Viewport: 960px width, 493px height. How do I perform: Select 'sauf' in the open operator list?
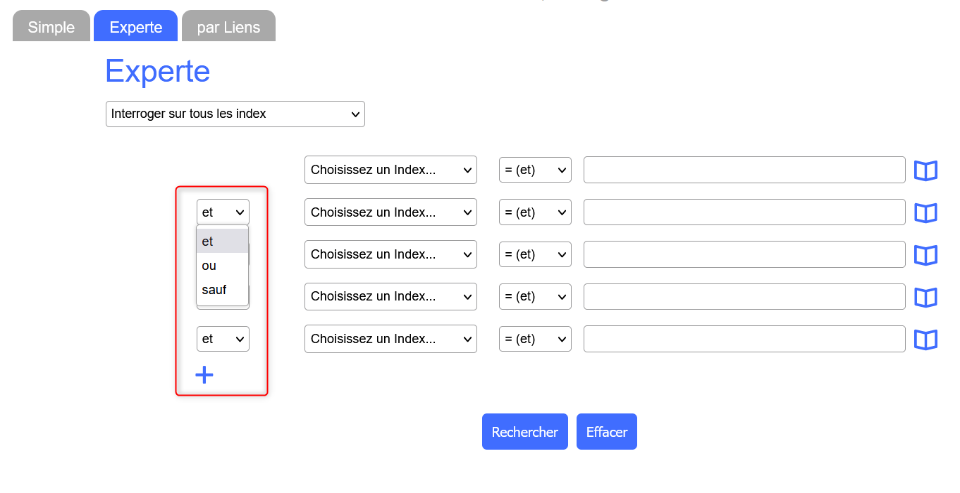click(x=214, y=290)
